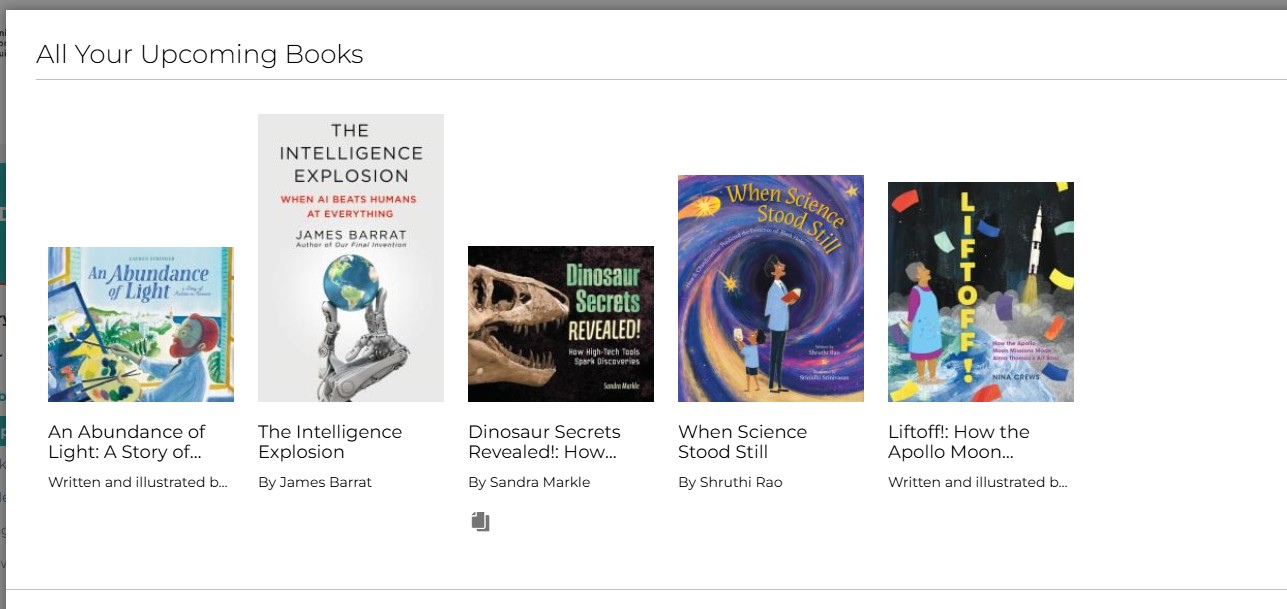Open the 'An Abundance of Light' title link

click(x=127, y=442)
